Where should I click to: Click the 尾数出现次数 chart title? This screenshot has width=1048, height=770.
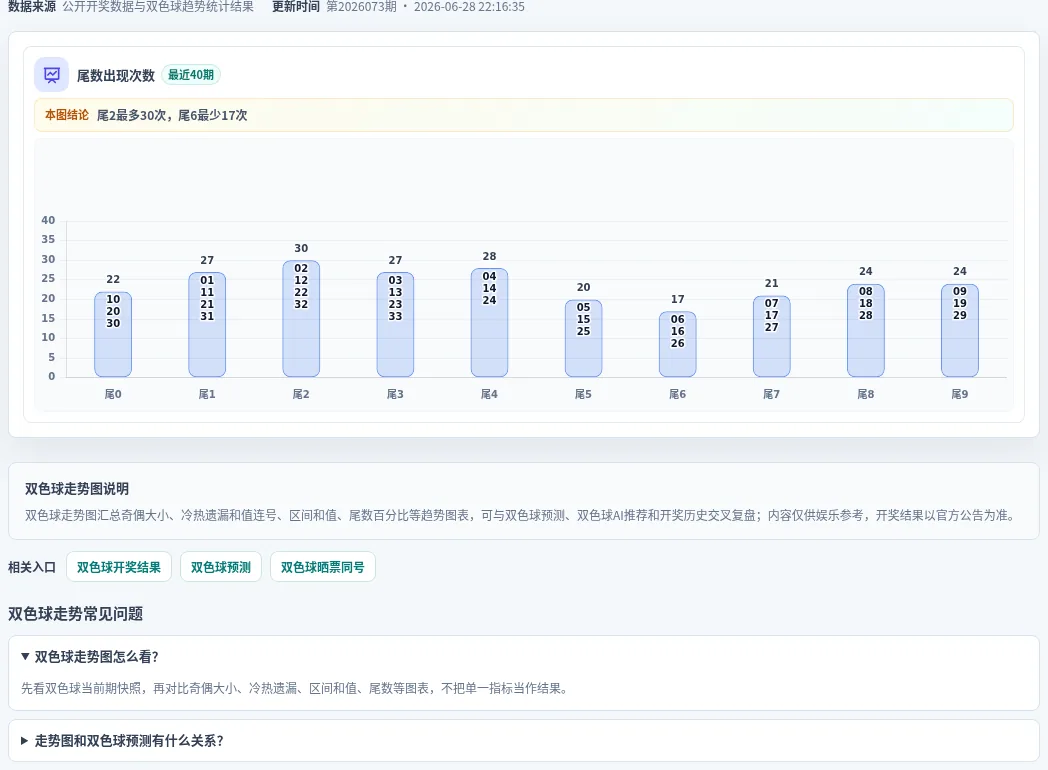tap(116, 76)
